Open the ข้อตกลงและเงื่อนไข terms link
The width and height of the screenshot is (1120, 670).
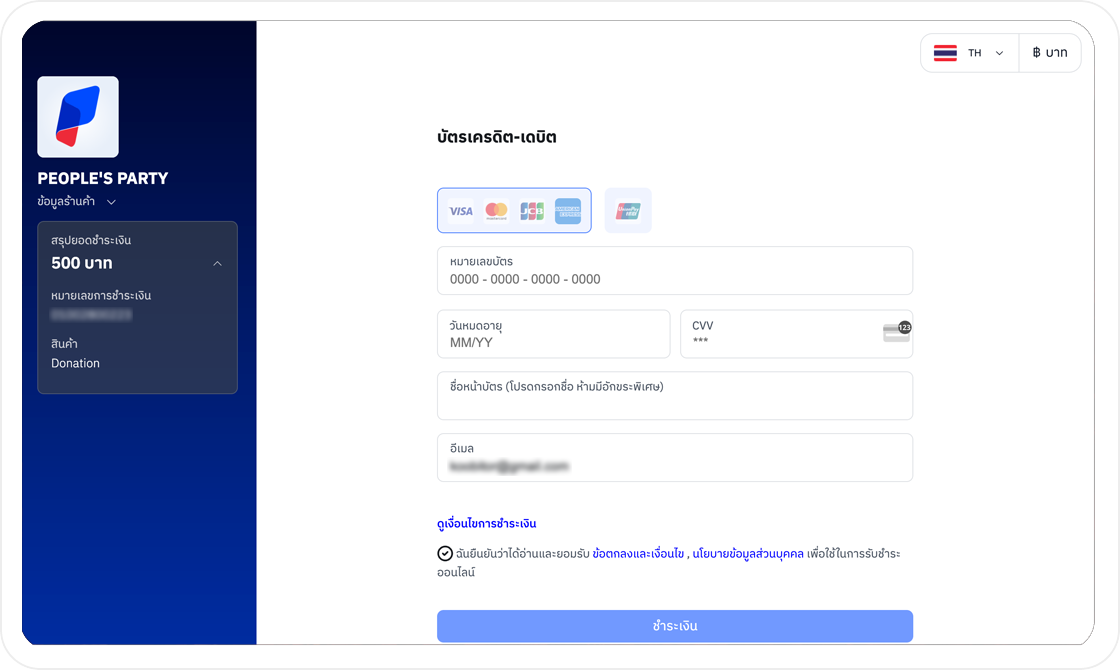click(638, 554)
